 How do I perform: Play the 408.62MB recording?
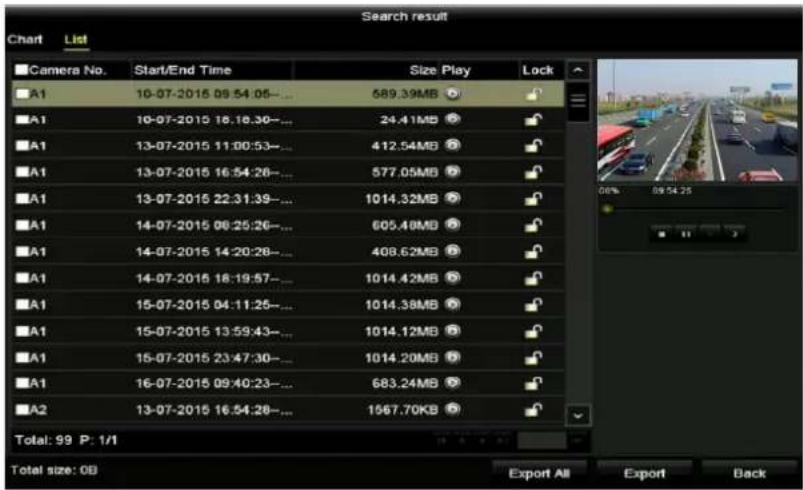coord(453,251)
